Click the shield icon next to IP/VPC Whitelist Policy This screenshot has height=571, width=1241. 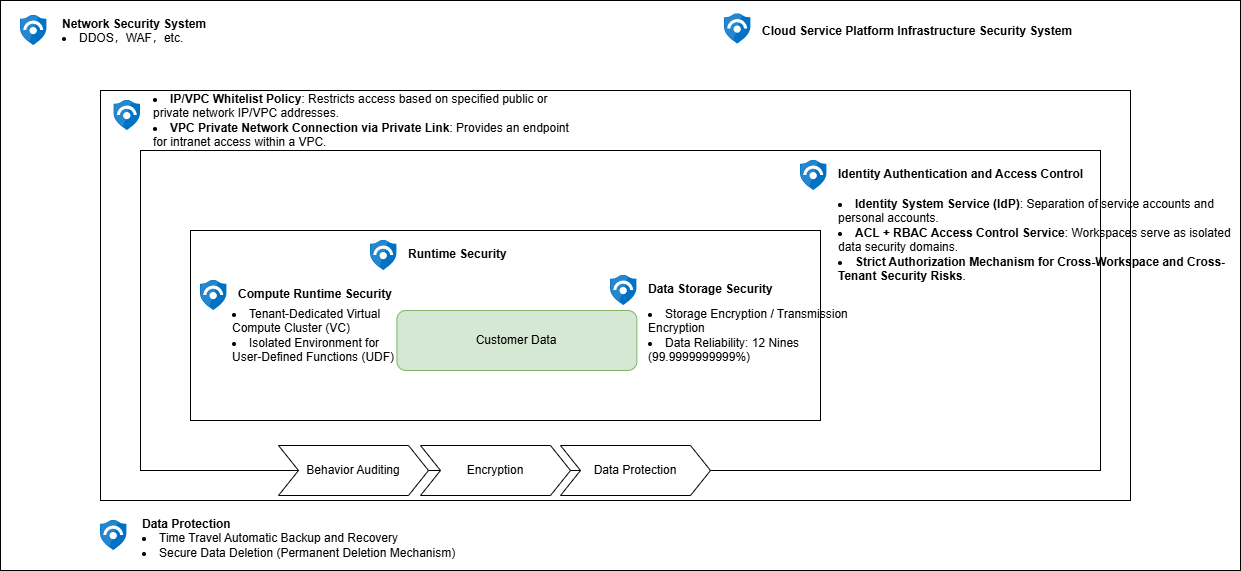(x=127, y=114)
